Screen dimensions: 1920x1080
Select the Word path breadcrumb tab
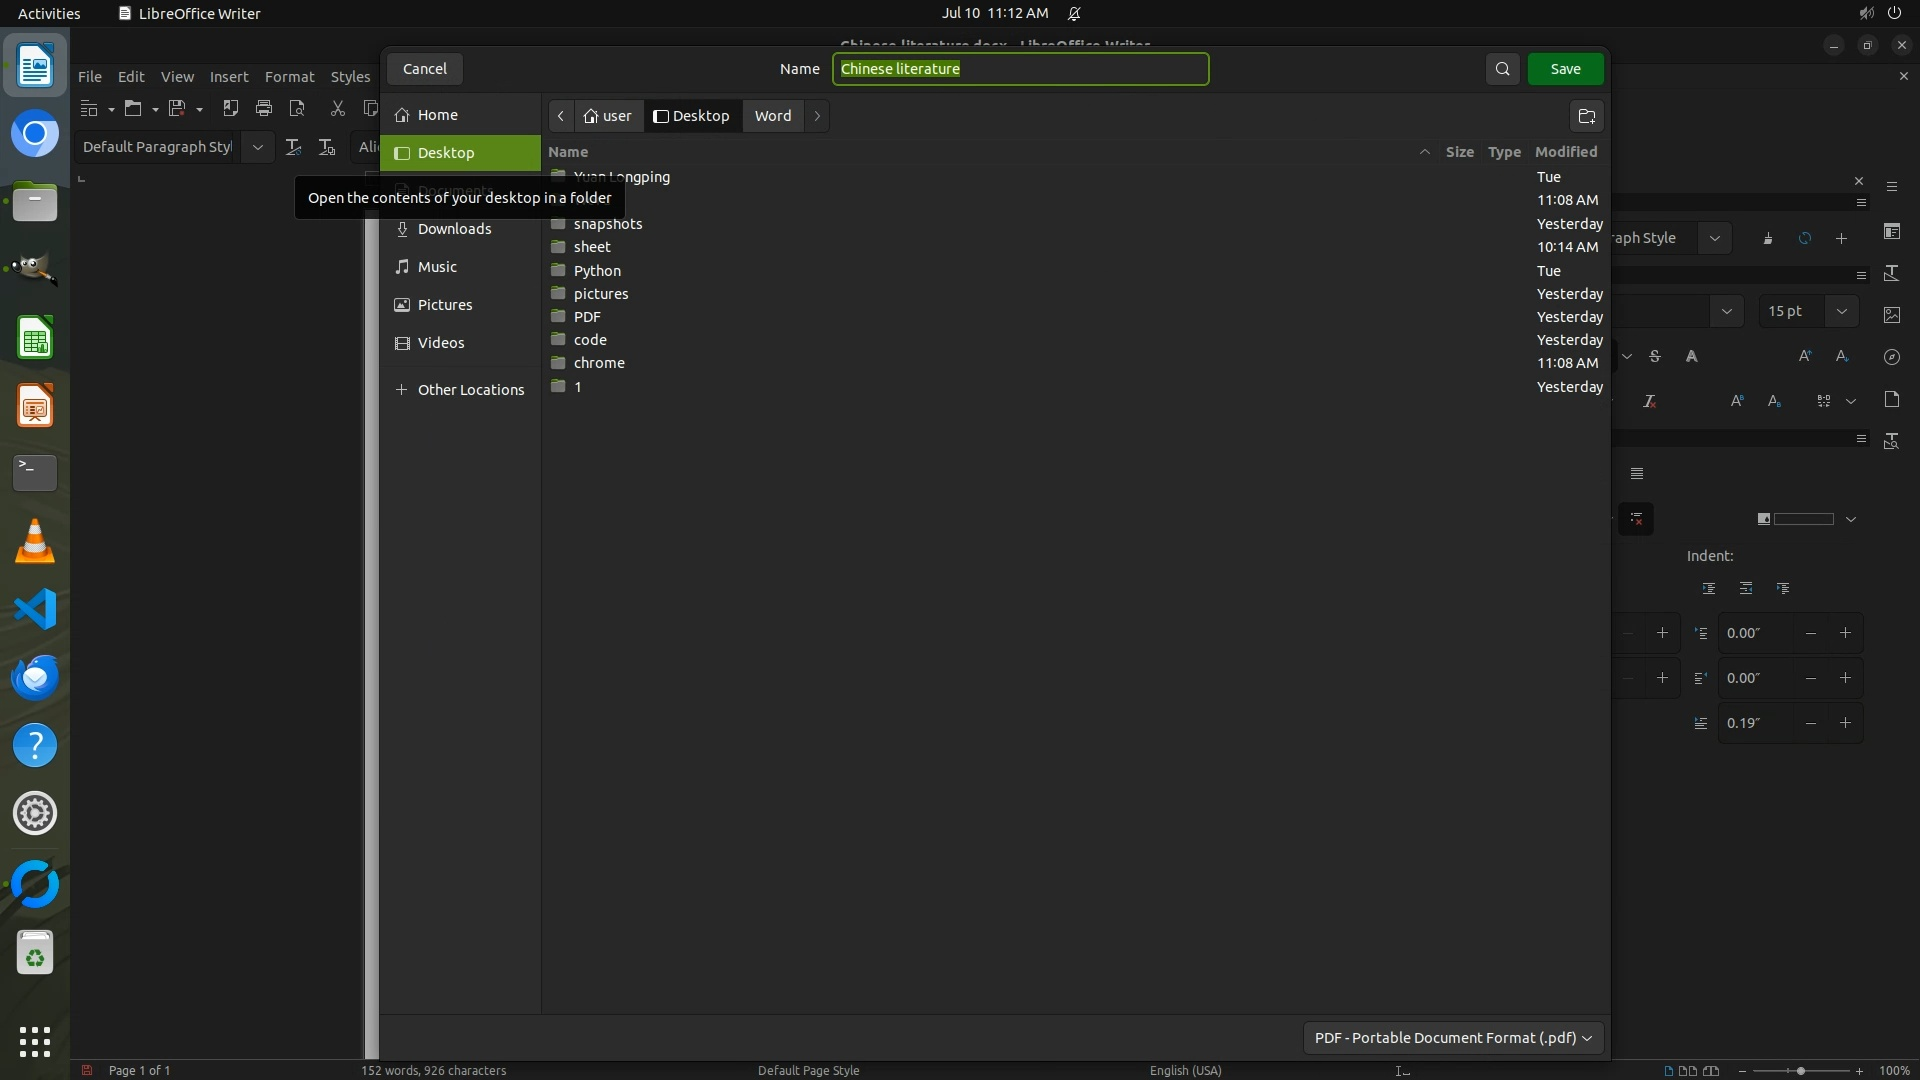tap(772, 116)
